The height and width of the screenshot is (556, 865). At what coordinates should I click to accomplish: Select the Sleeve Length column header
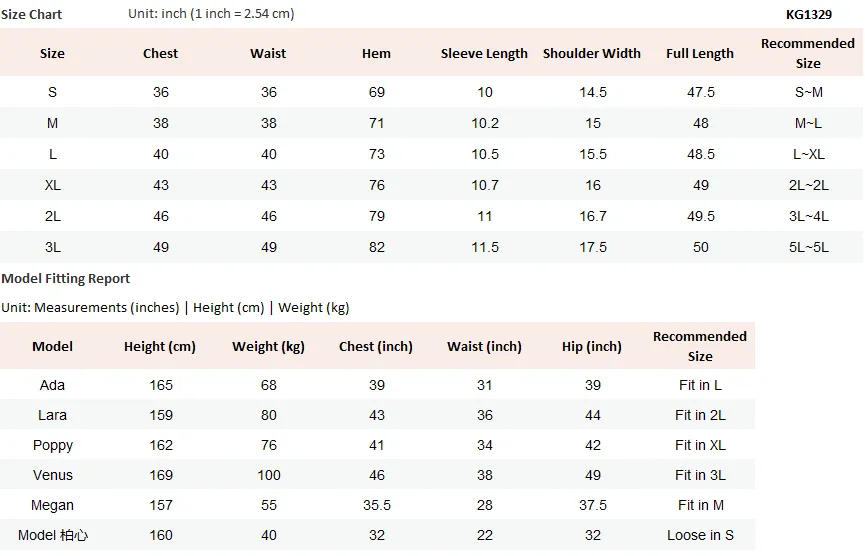[484, 54]
